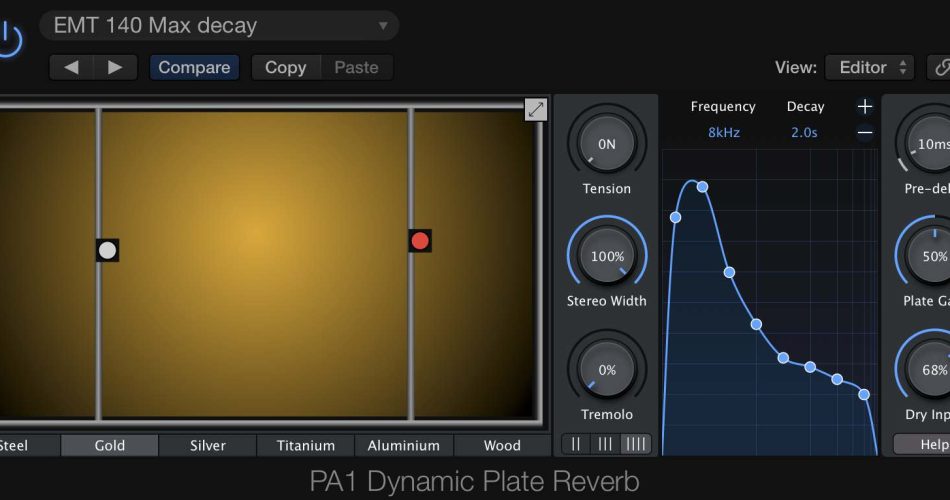Toggle the Compare button
Viewport: 950px width, 500px height.
[x=194, y=67]
